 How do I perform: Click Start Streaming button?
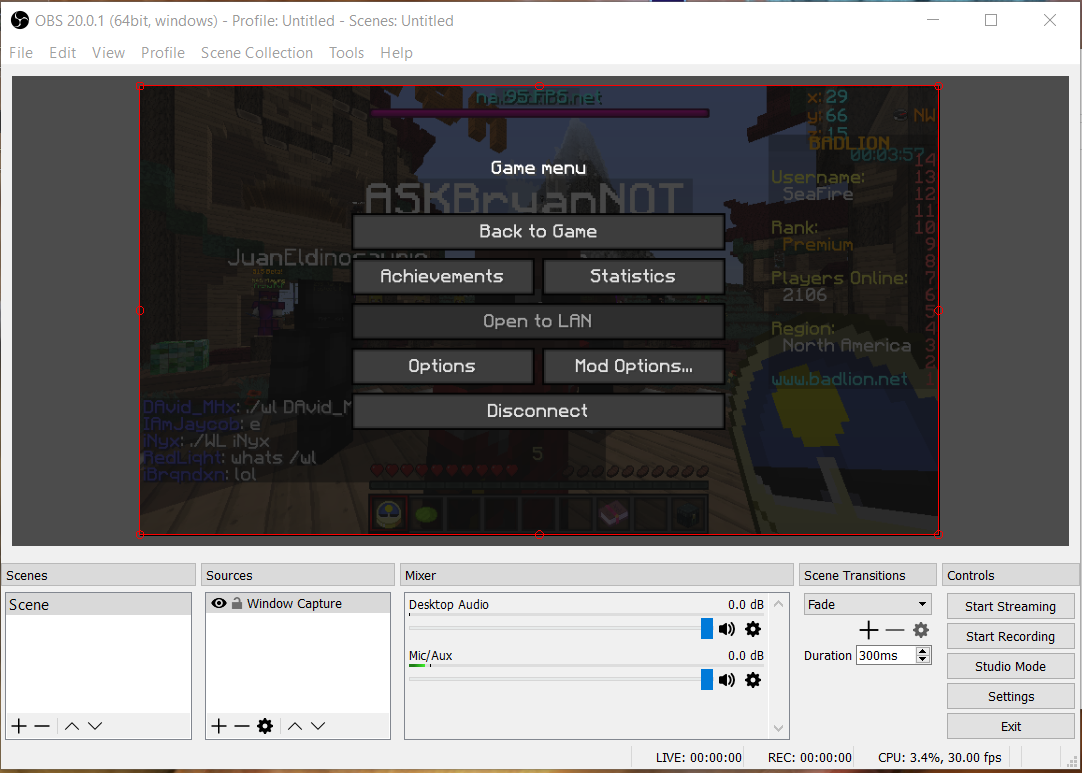[x=1010, y=607]
